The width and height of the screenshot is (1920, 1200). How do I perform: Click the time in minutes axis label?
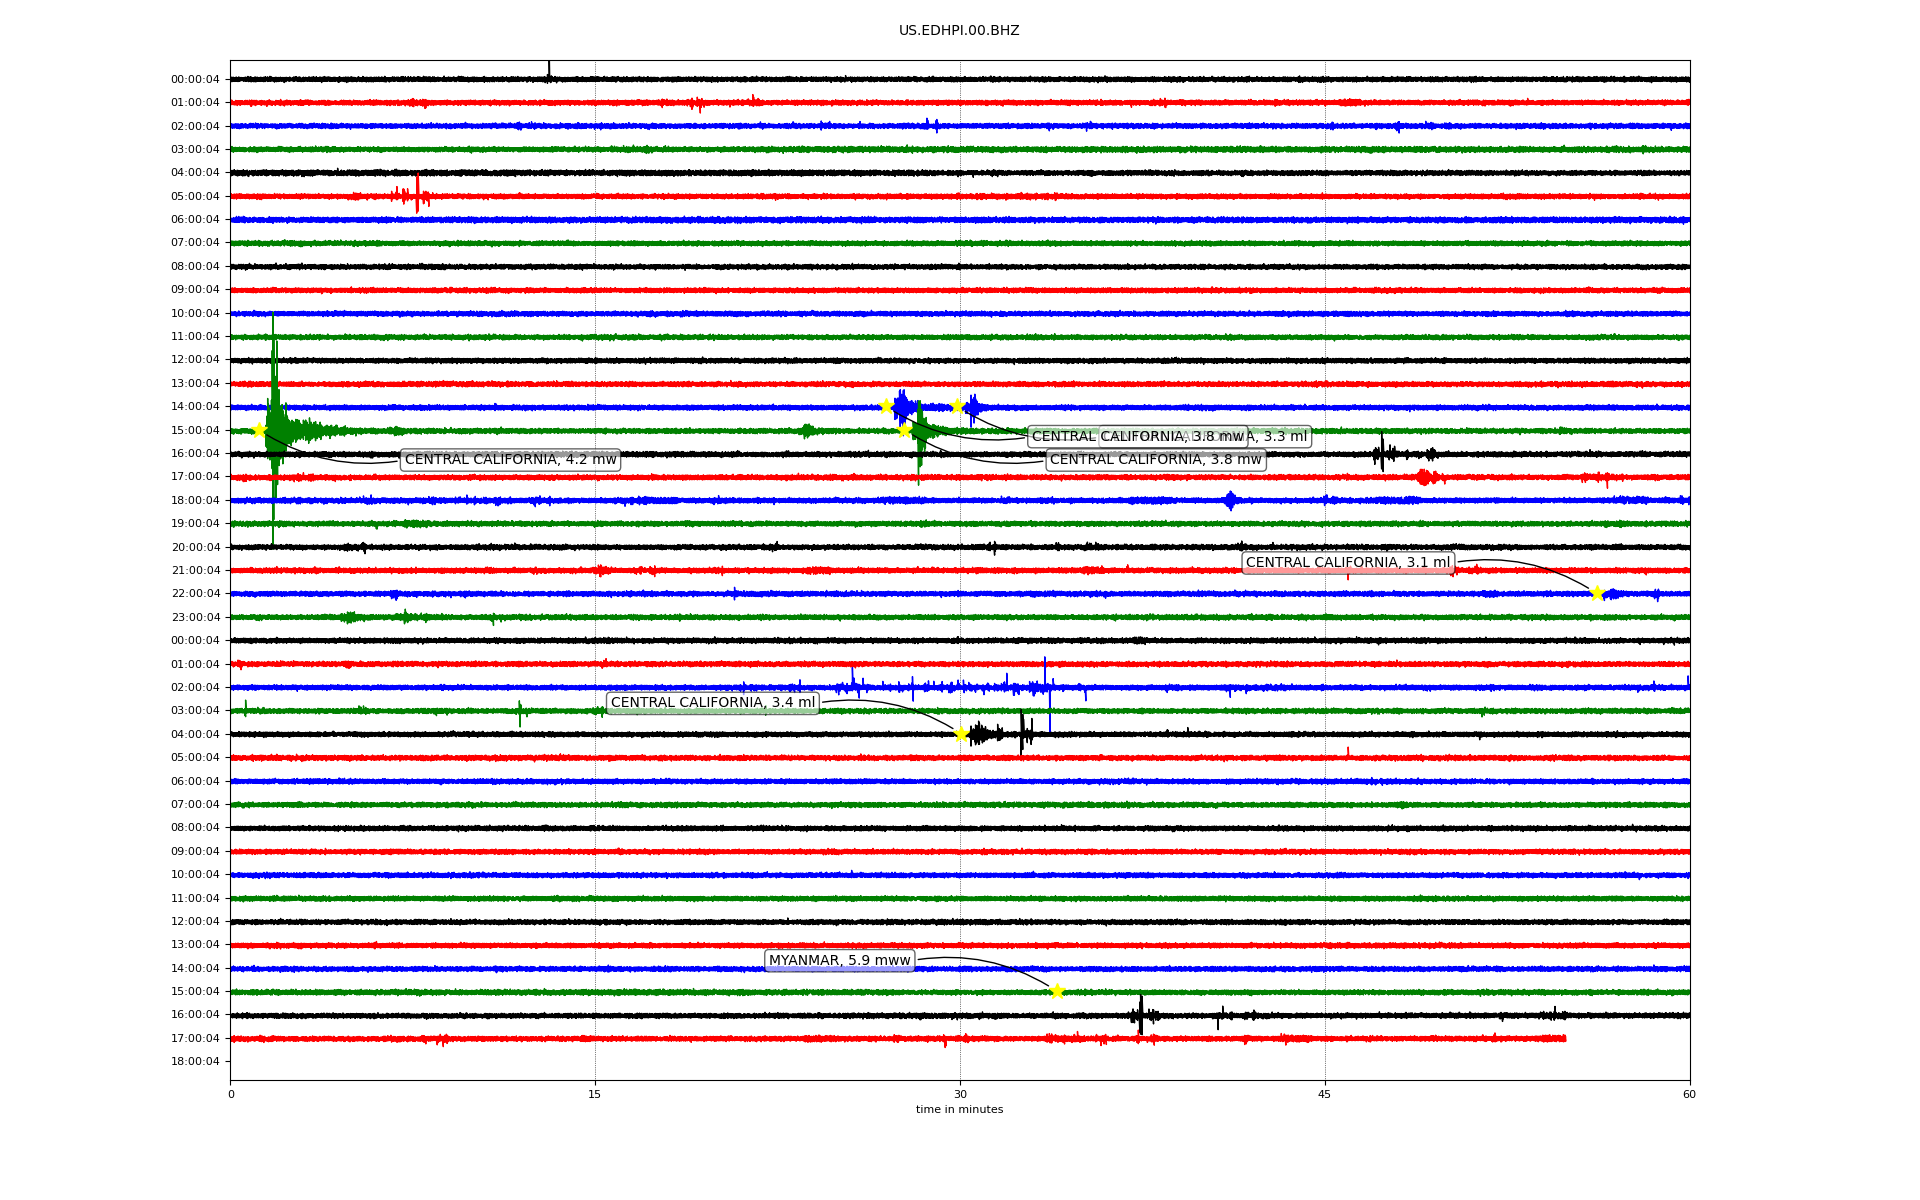959,1109
